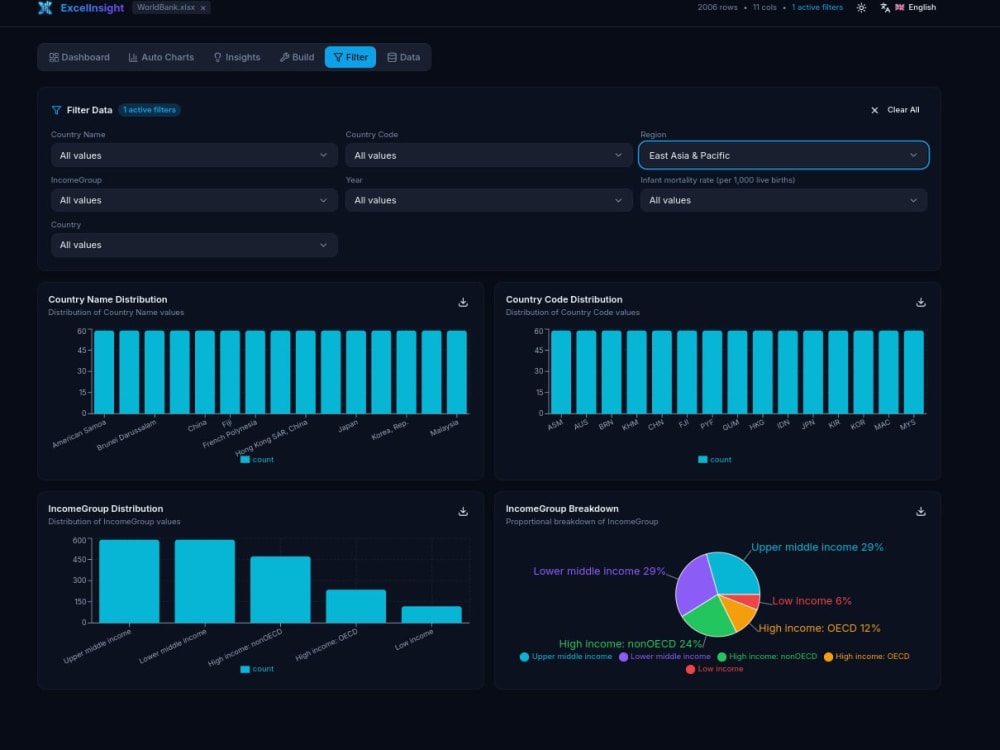This screenshot has width=1000, height=750.
Task: Click count legend in IncomeGroup Distribution chart
Action: (x=257, y=668)
